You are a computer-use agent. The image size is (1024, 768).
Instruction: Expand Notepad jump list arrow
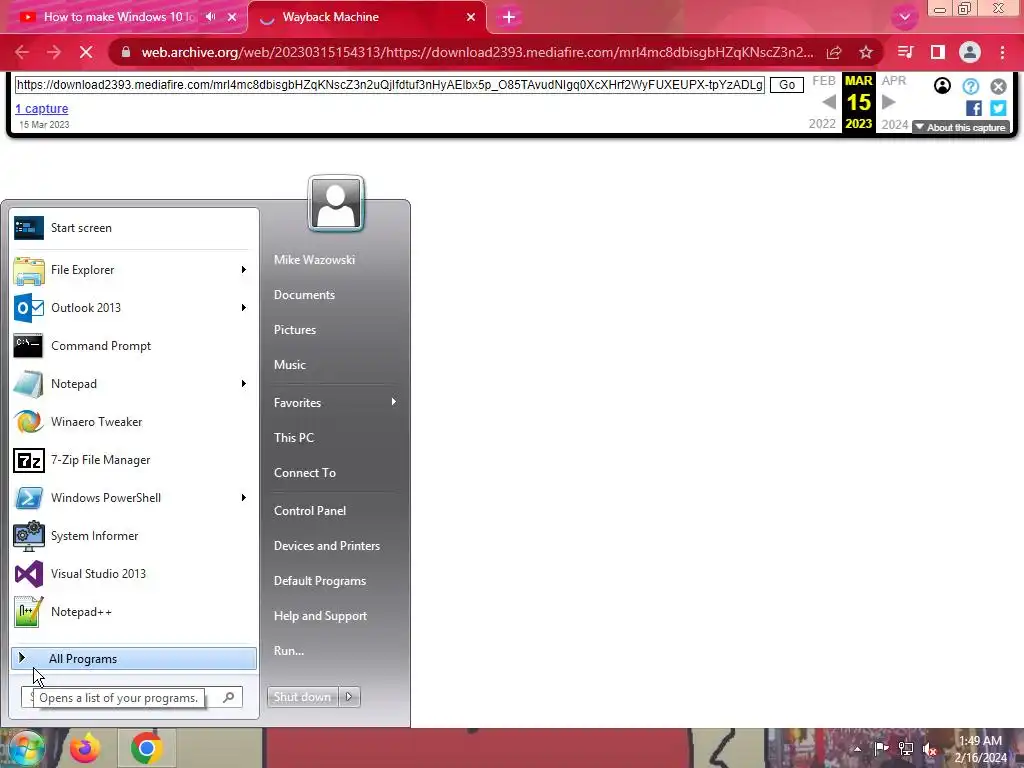tap(244, 384)
